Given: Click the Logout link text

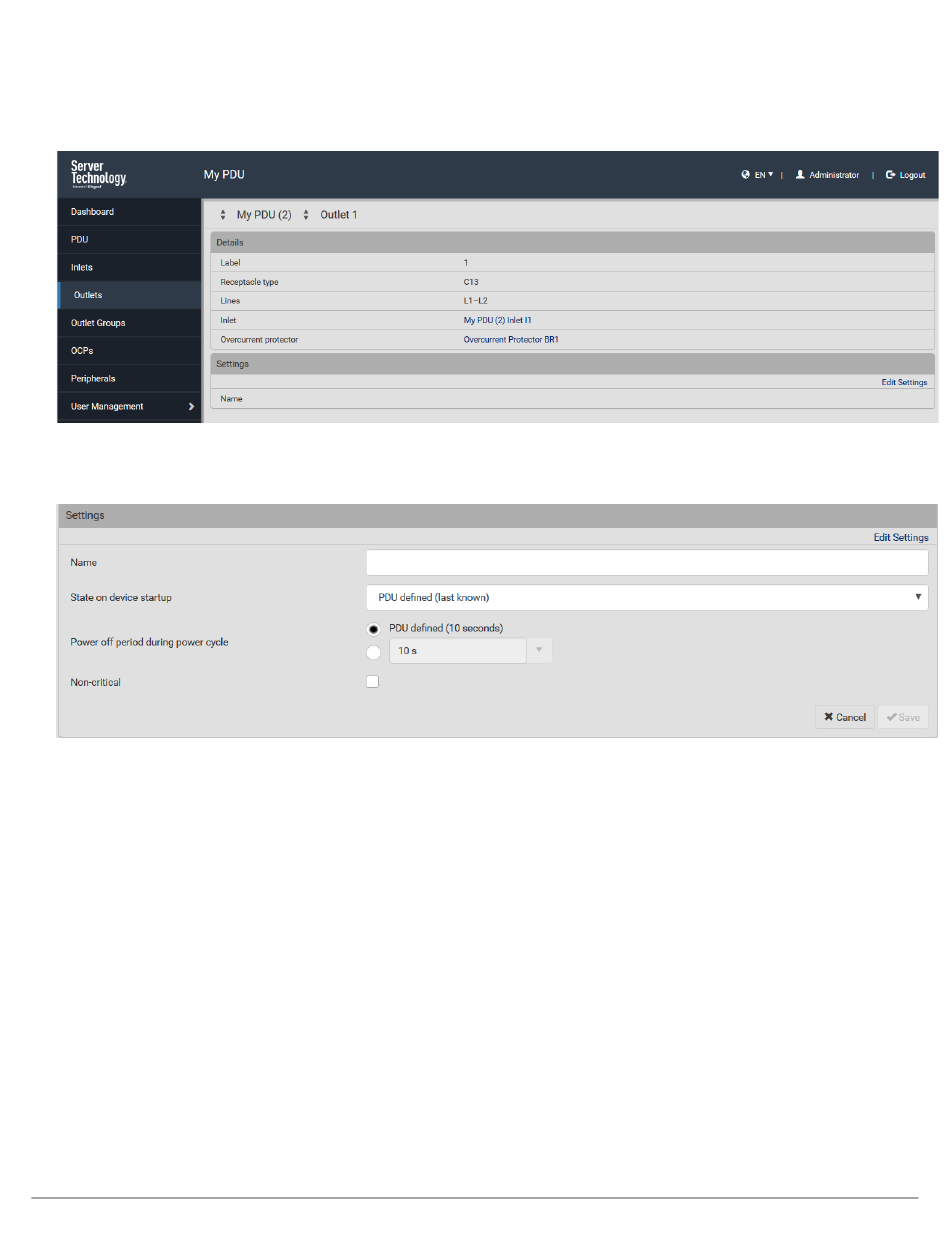Looking at the screenshot, I should coord(912,175).
